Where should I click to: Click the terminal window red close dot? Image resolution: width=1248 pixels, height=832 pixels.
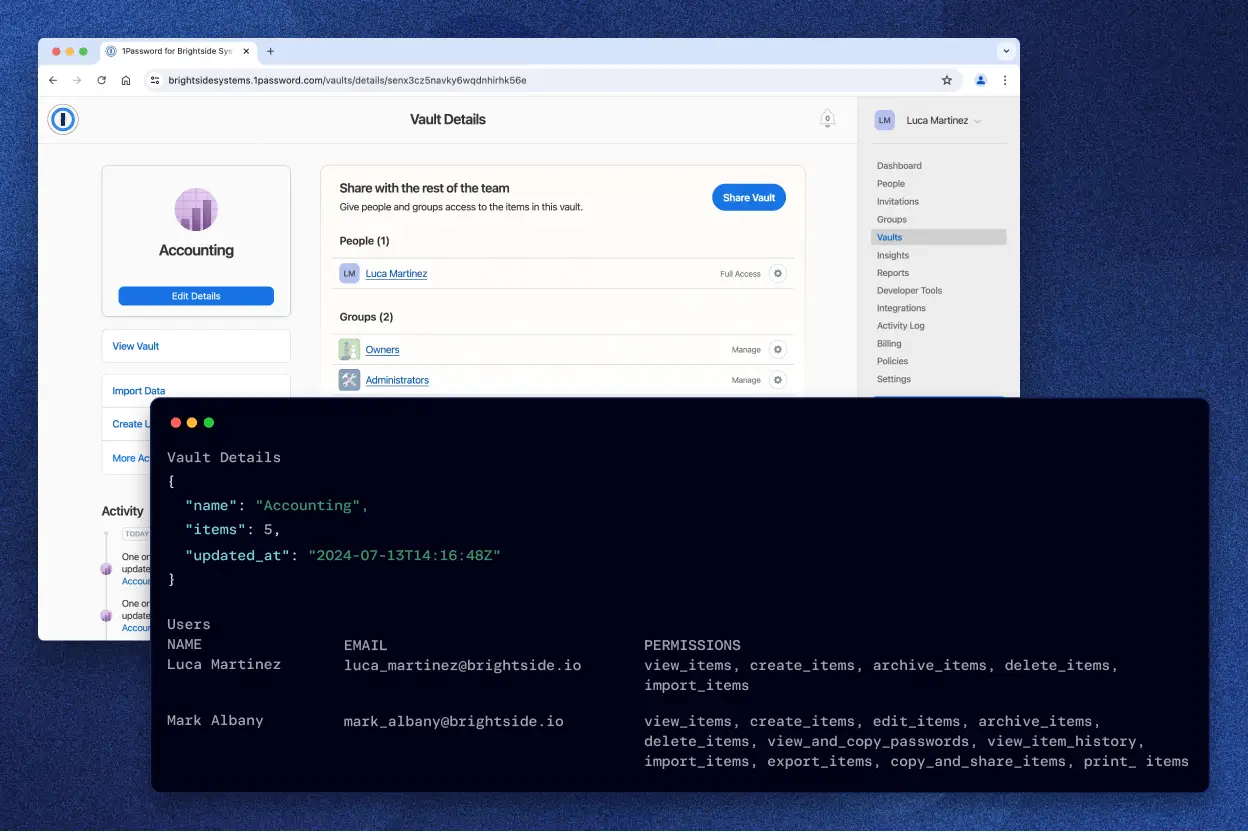click(176, 423)
